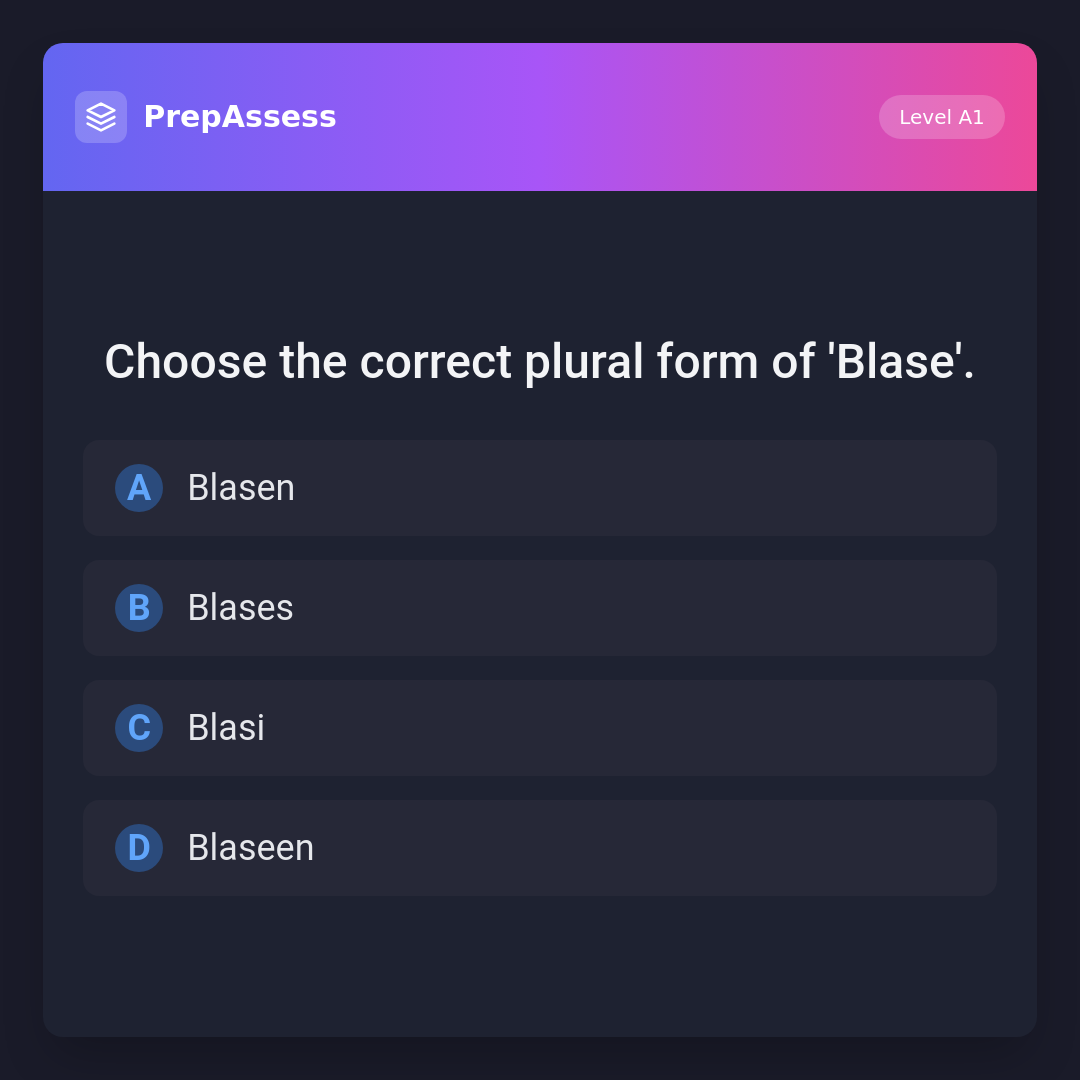Choose the answer option 'Blases'
The width and height of the screenshot is (1080, 1080).
pyautogui.click(x=240, y=608)
